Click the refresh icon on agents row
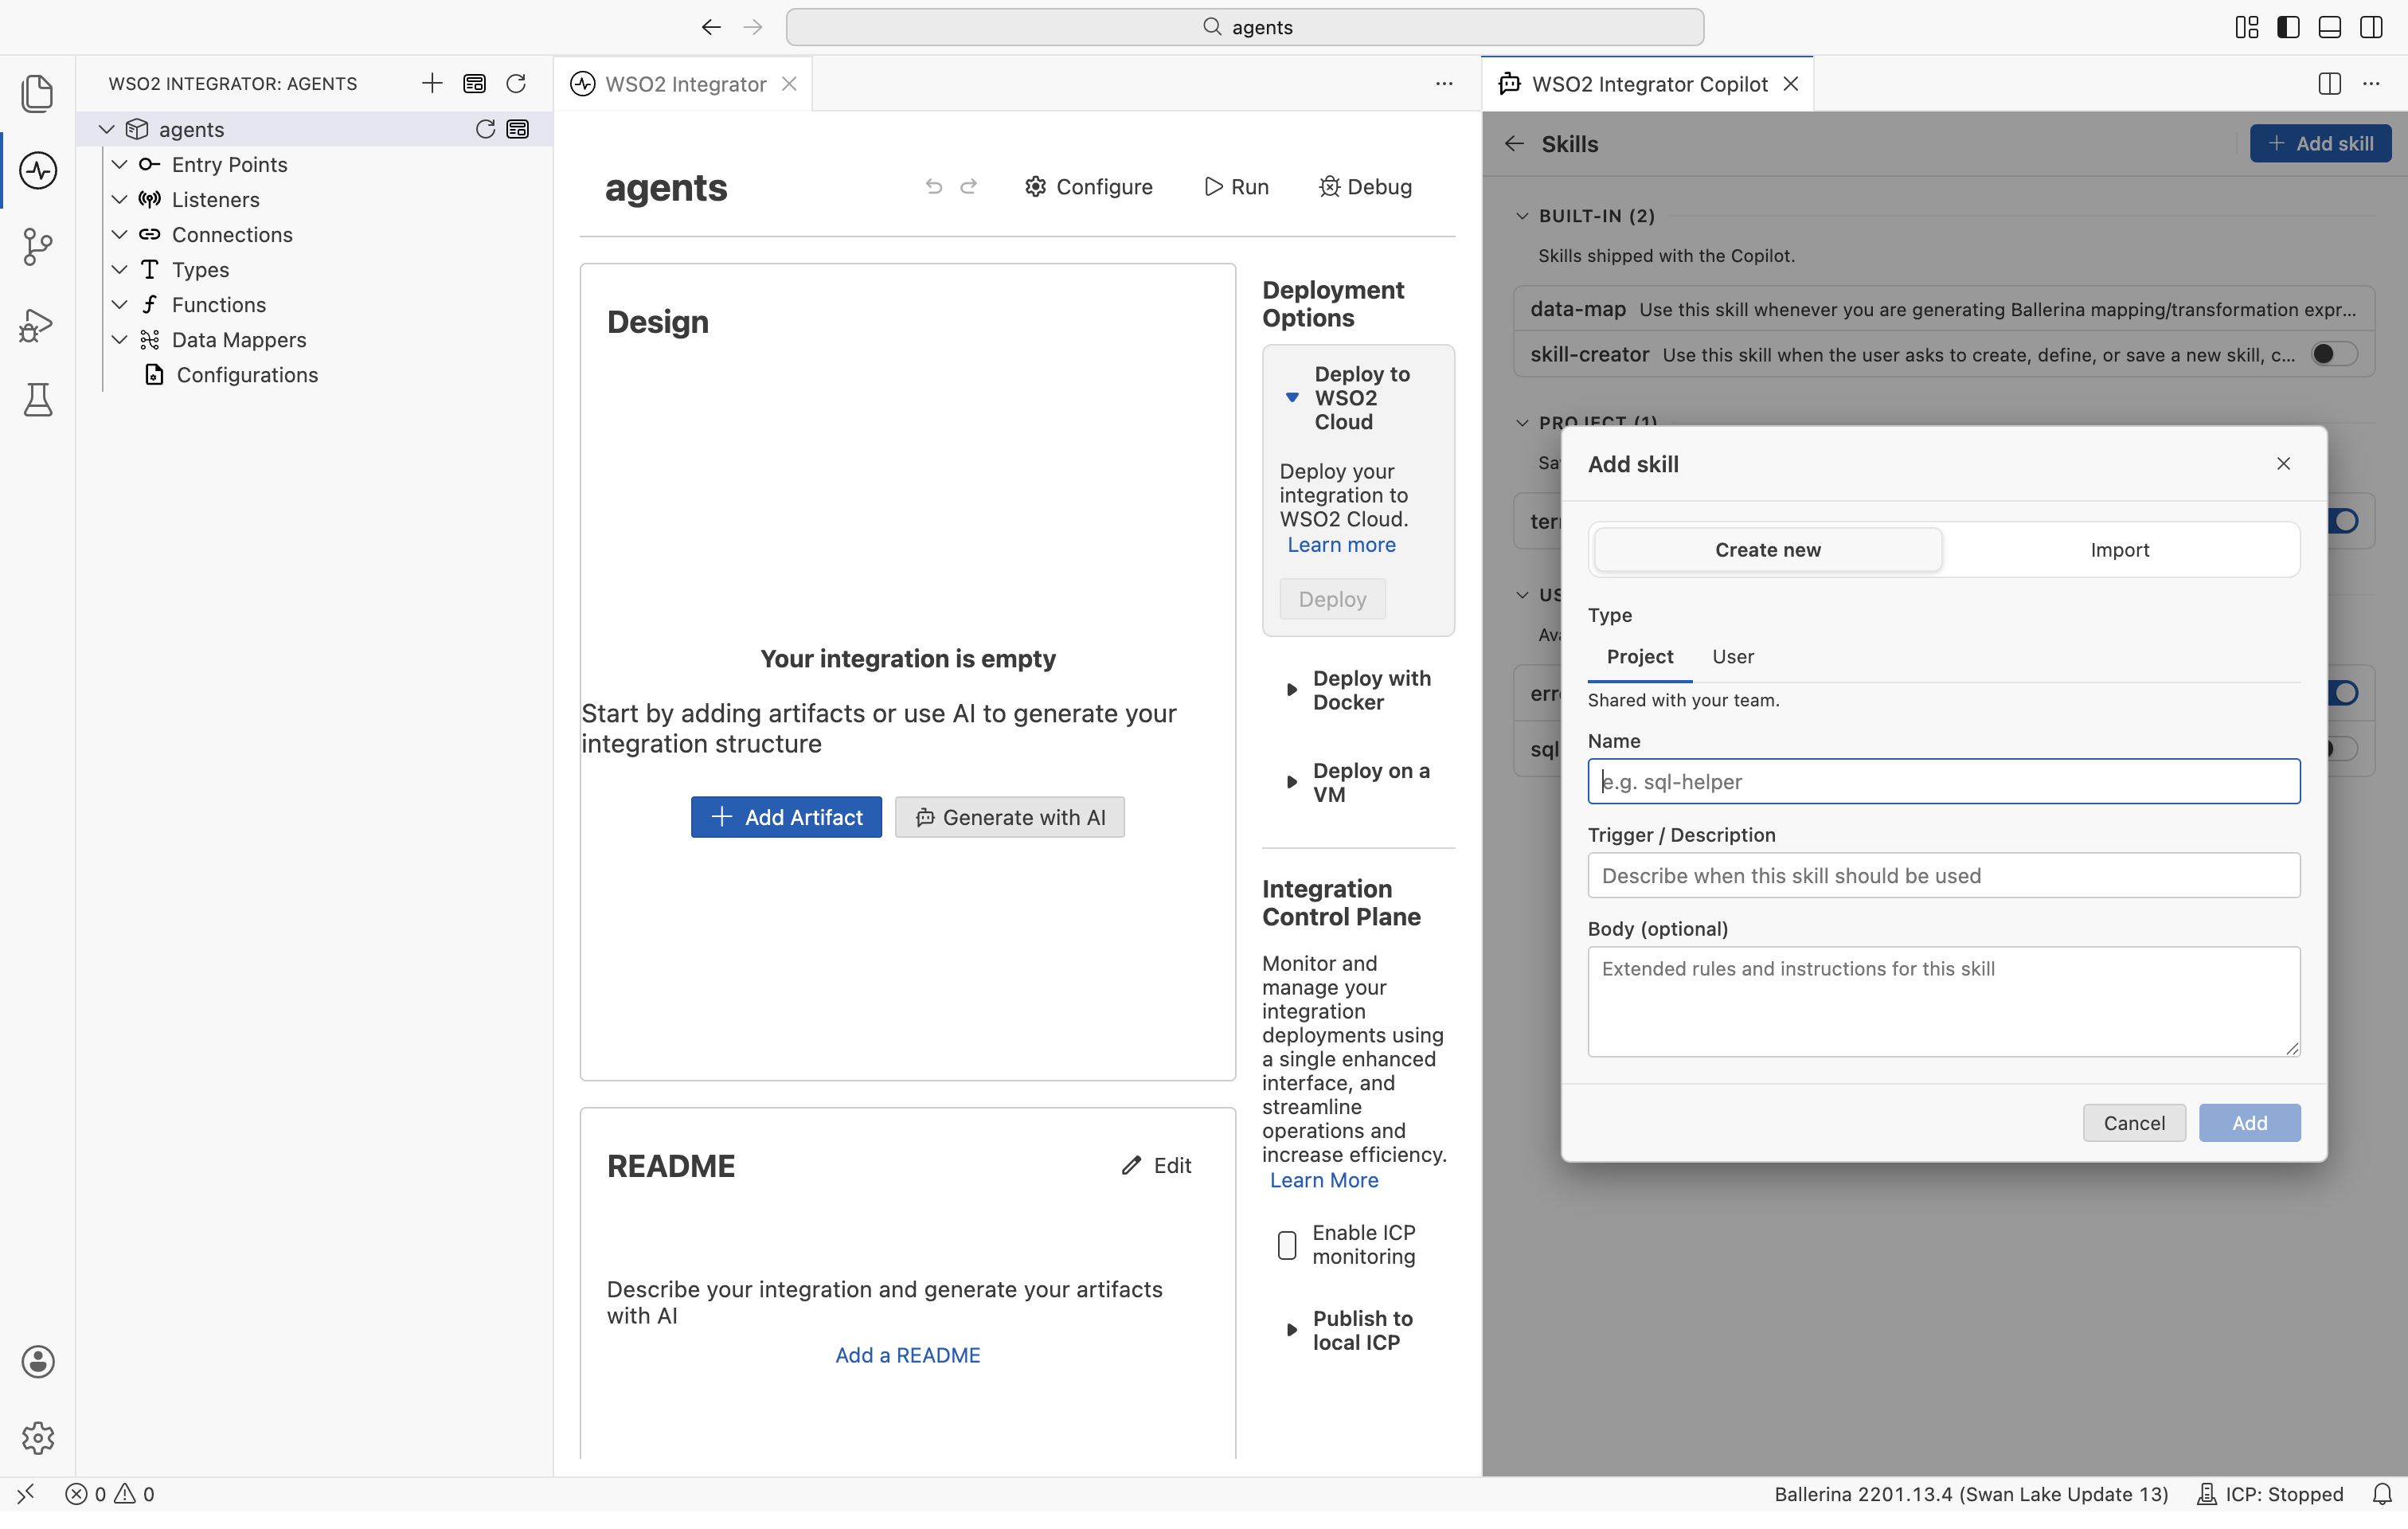 [485, 129]
